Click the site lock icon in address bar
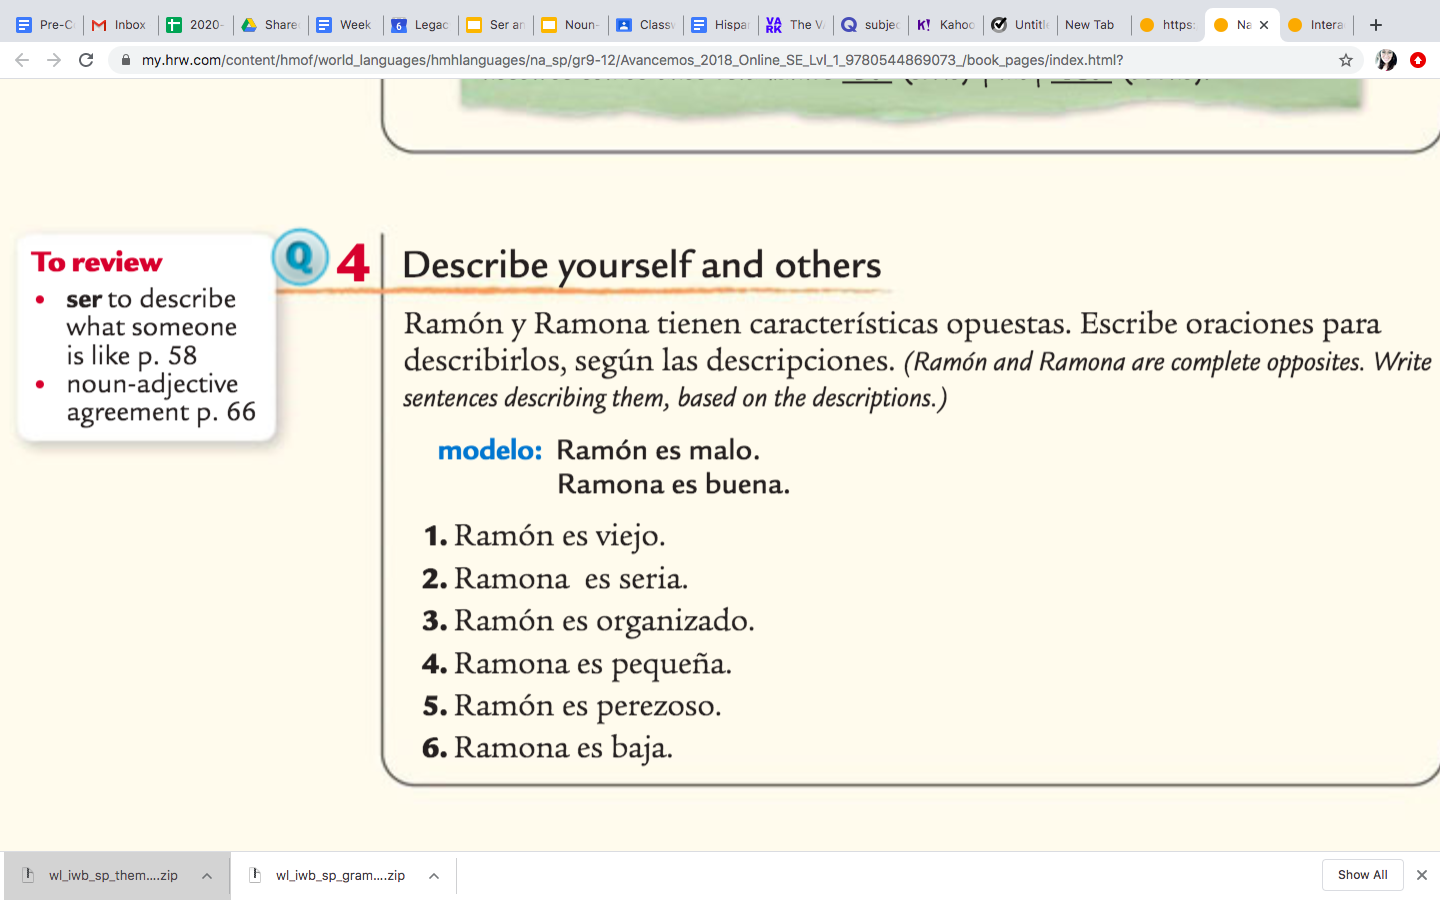The height and width of the screenshot is (900, 1440). [x=126, y=60]
